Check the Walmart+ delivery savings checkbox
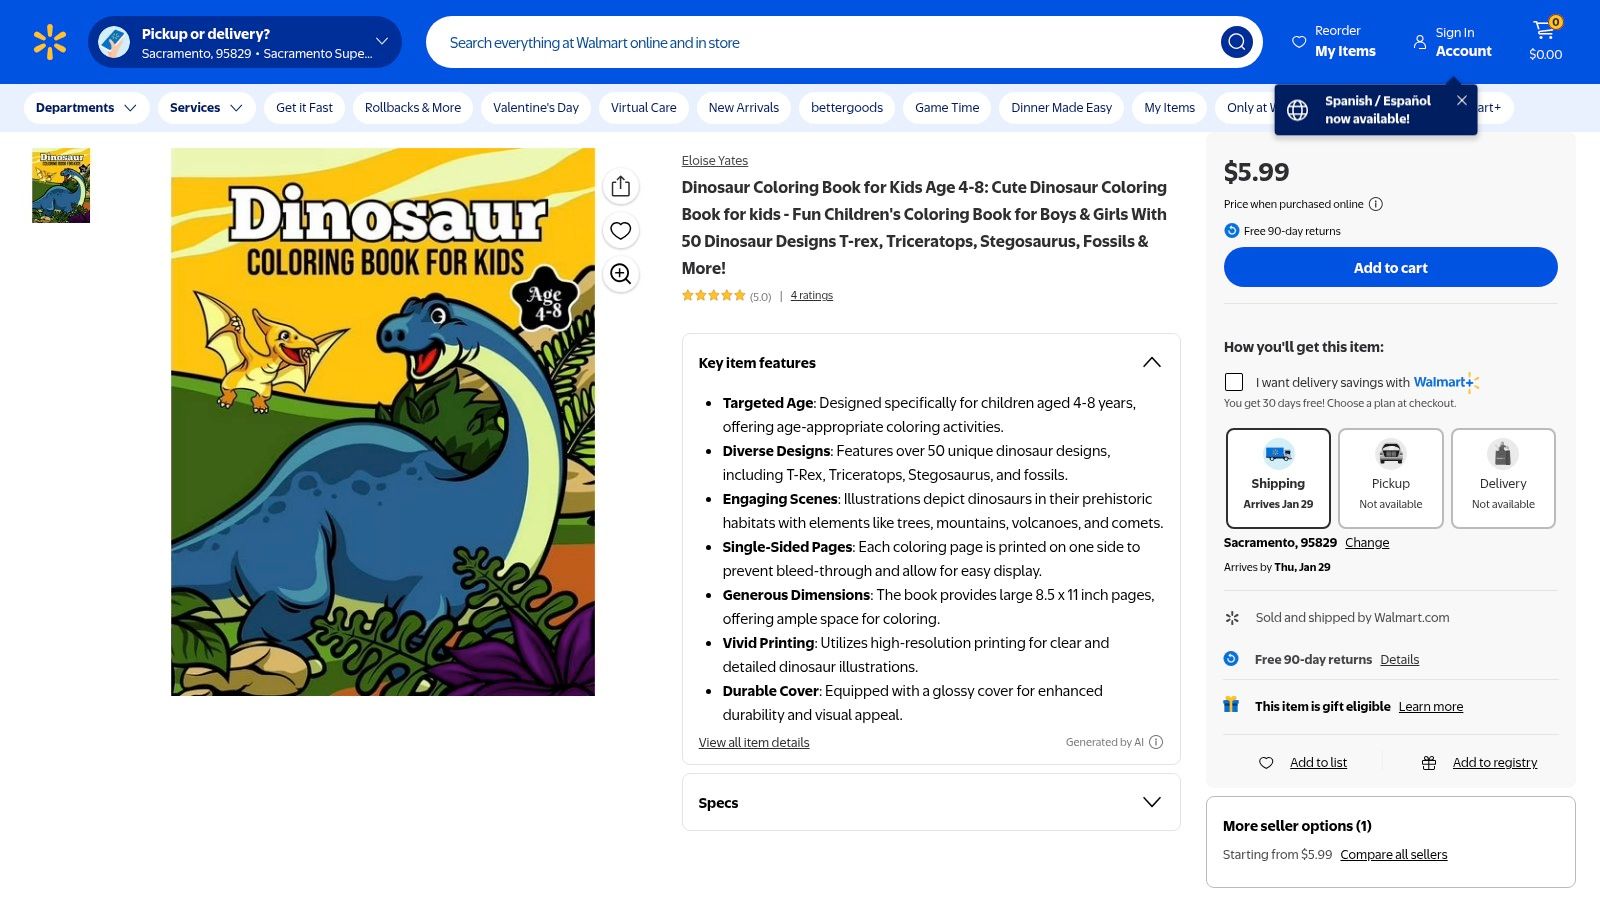This screenshot has height=900, width=1600. [x=1234, y=382]
